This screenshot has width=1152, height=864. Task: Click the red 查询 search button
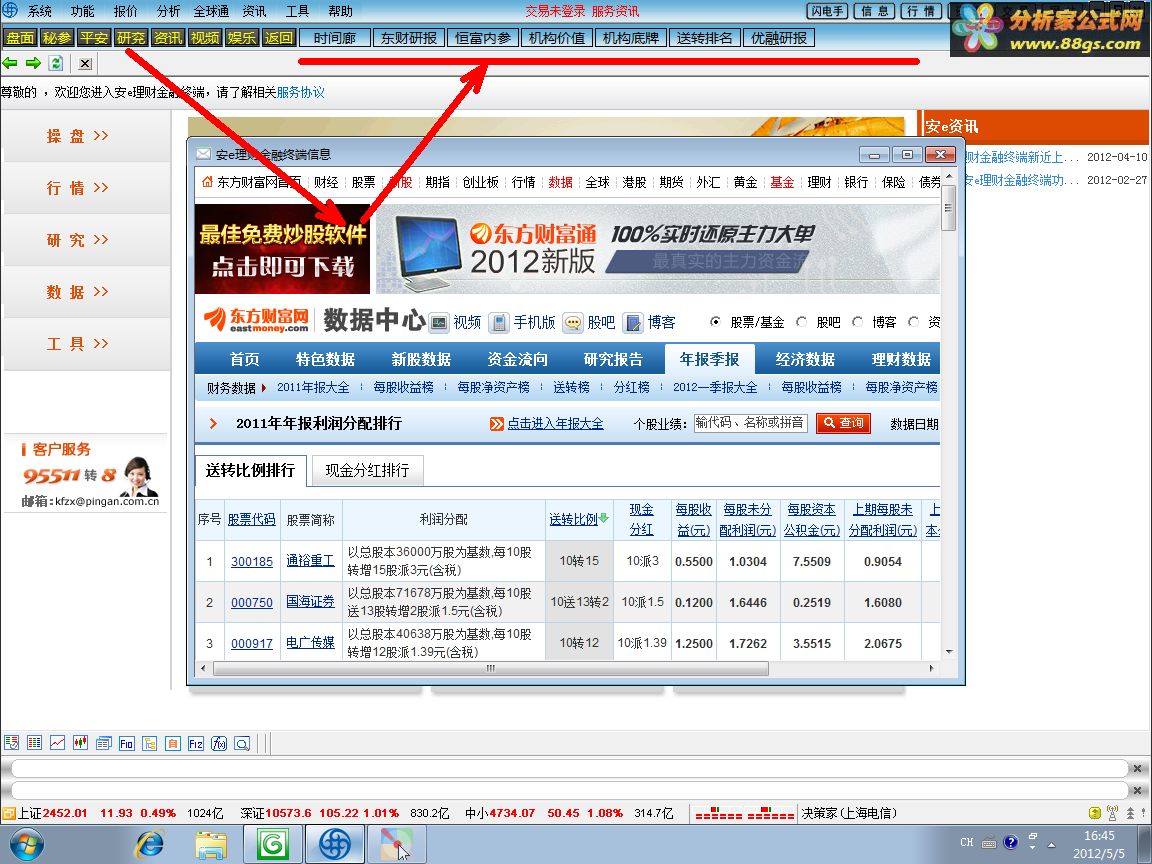point(843,423)
